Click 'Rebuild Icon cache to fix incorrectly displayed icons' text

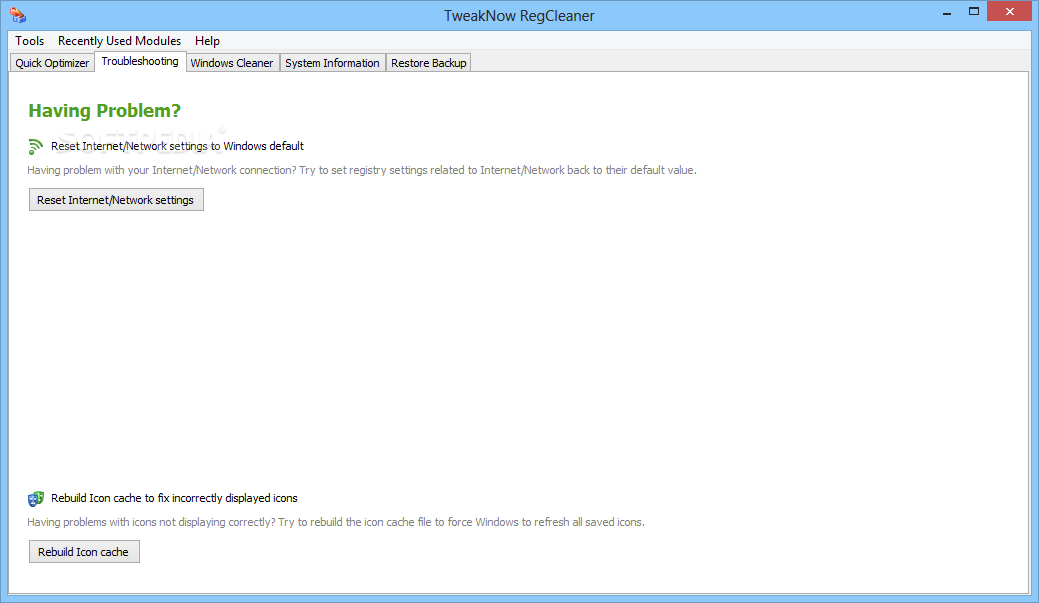[x=174, y=498]
